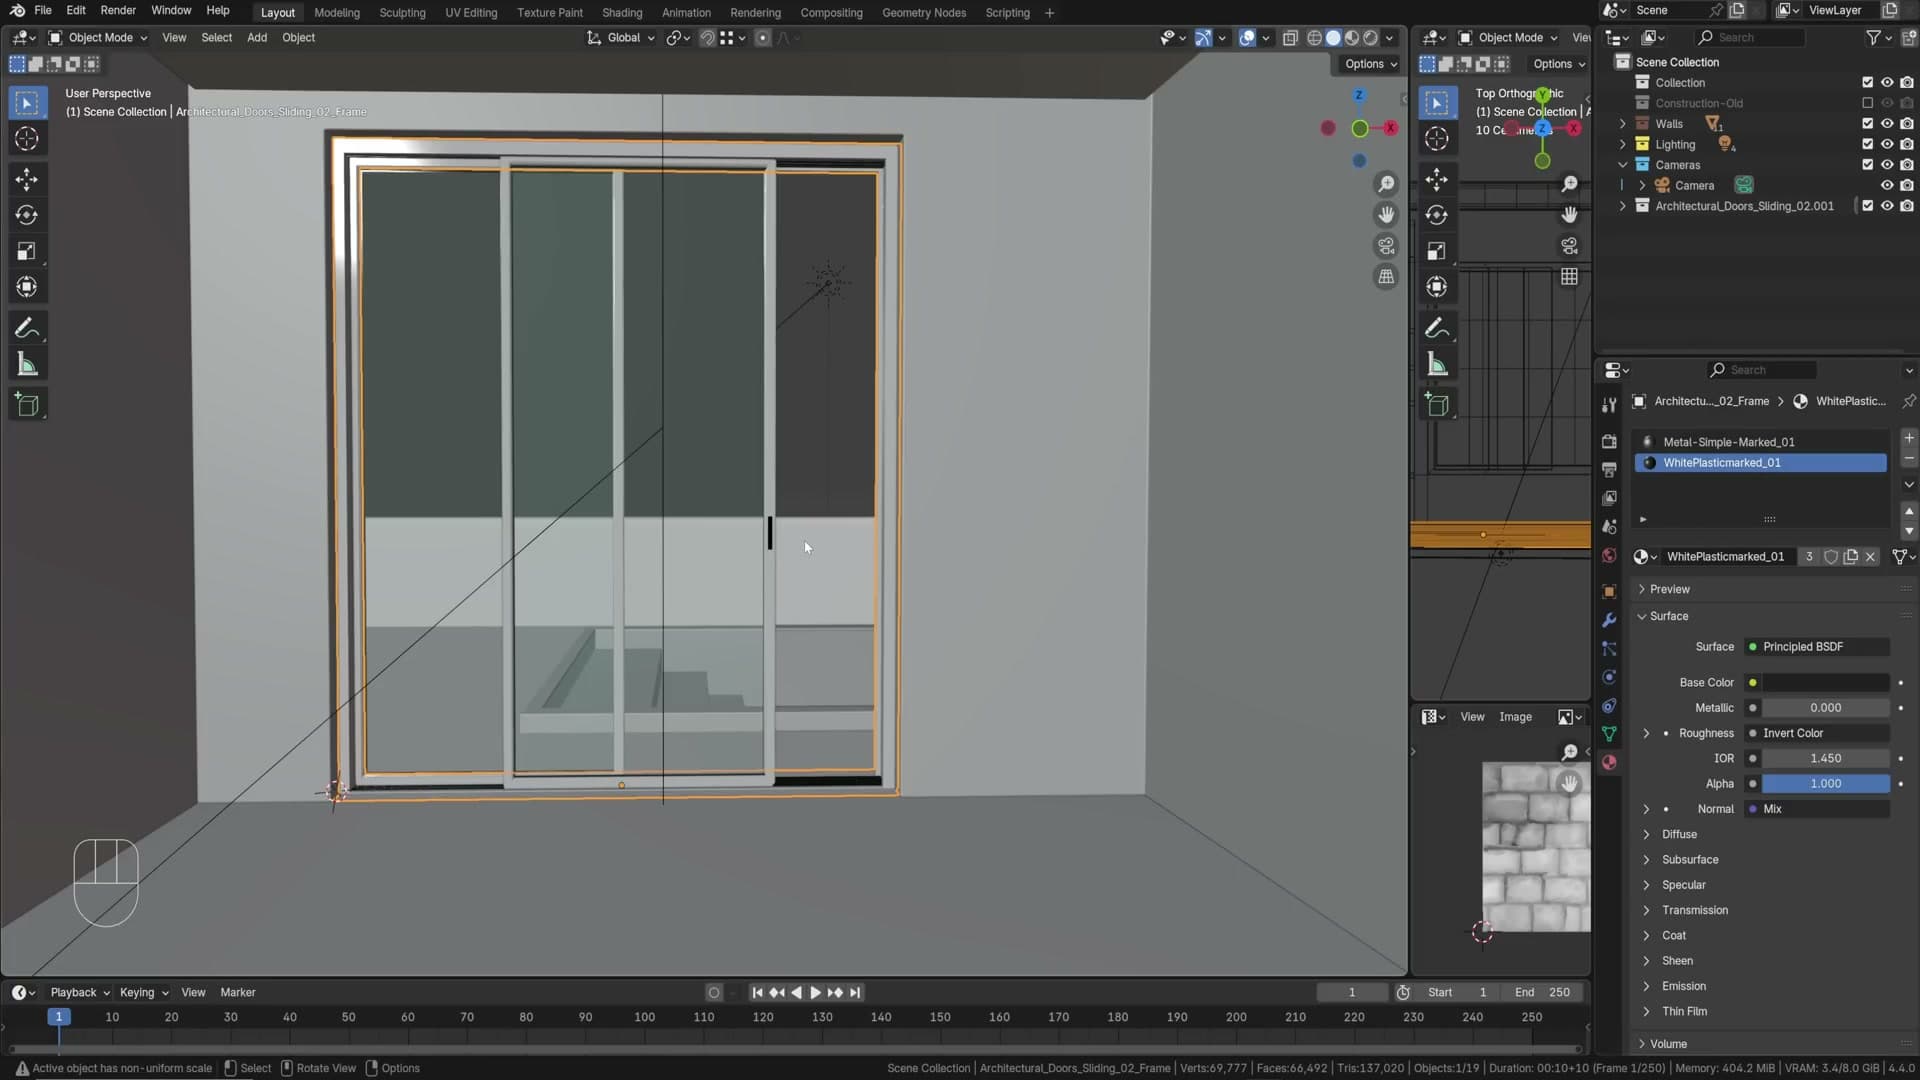Disable rendering for Architectural_Doors_Sliding_02.001
The height and width of the screenshot is (1080, 1920).
(1907, 206)
